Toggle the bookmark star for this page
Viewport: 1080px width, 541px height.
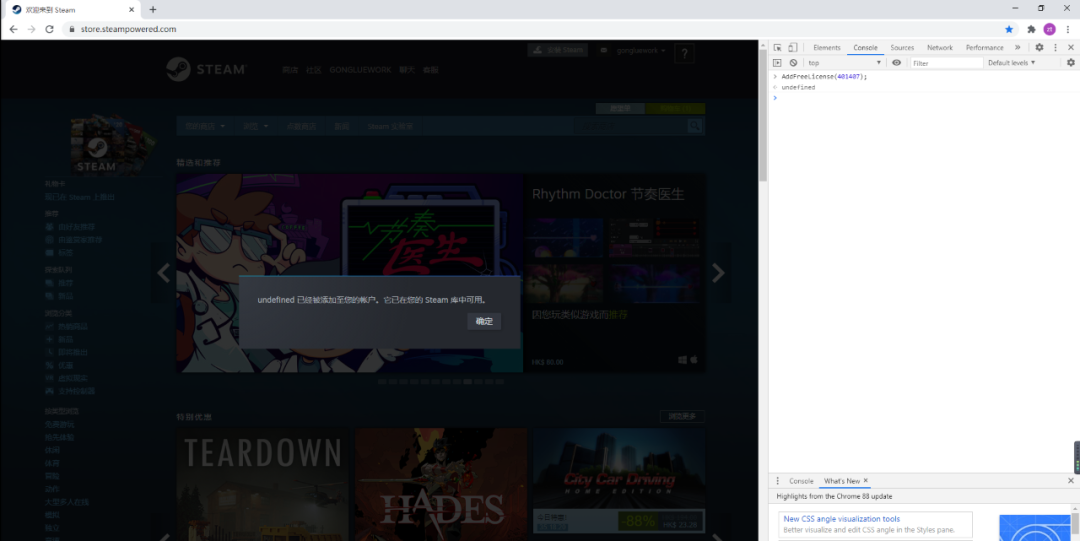point(1009,29)
